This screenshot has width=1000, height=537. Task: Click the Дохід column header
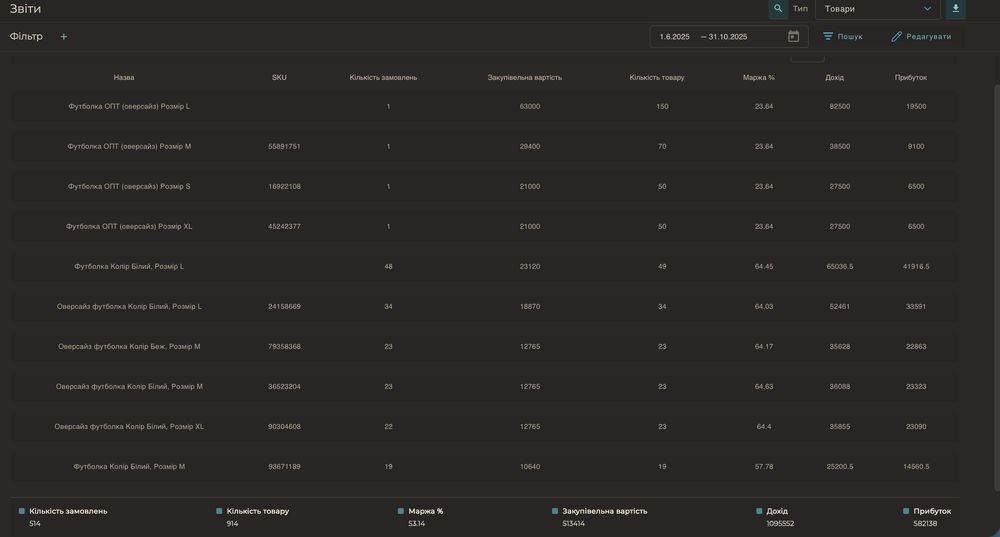(834, 77)
